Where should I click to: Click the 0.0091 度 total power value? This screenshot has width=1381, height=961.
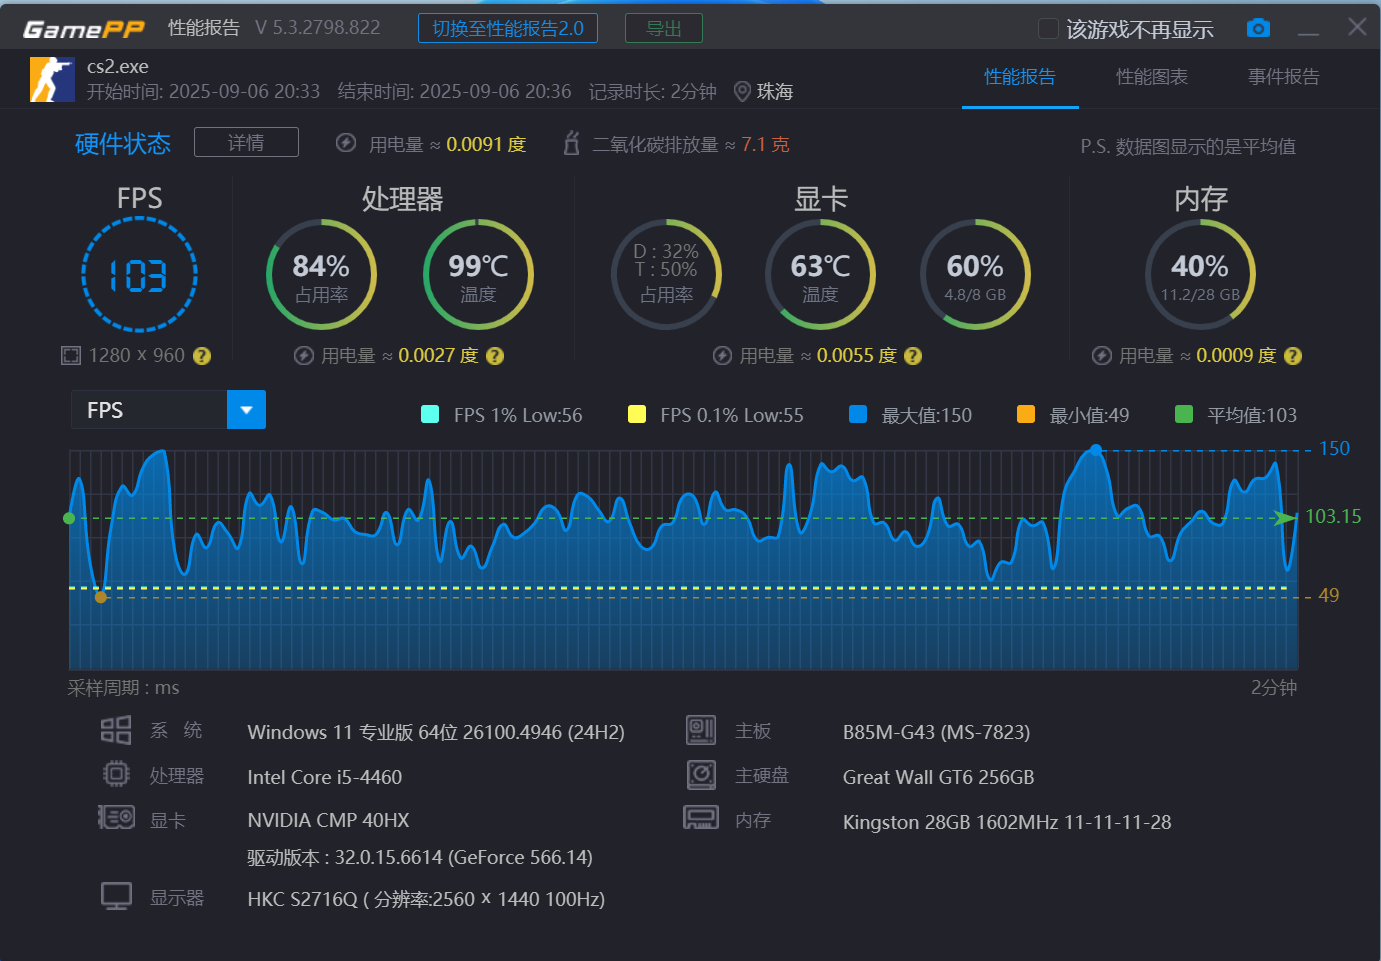click(x=486, y=144)
